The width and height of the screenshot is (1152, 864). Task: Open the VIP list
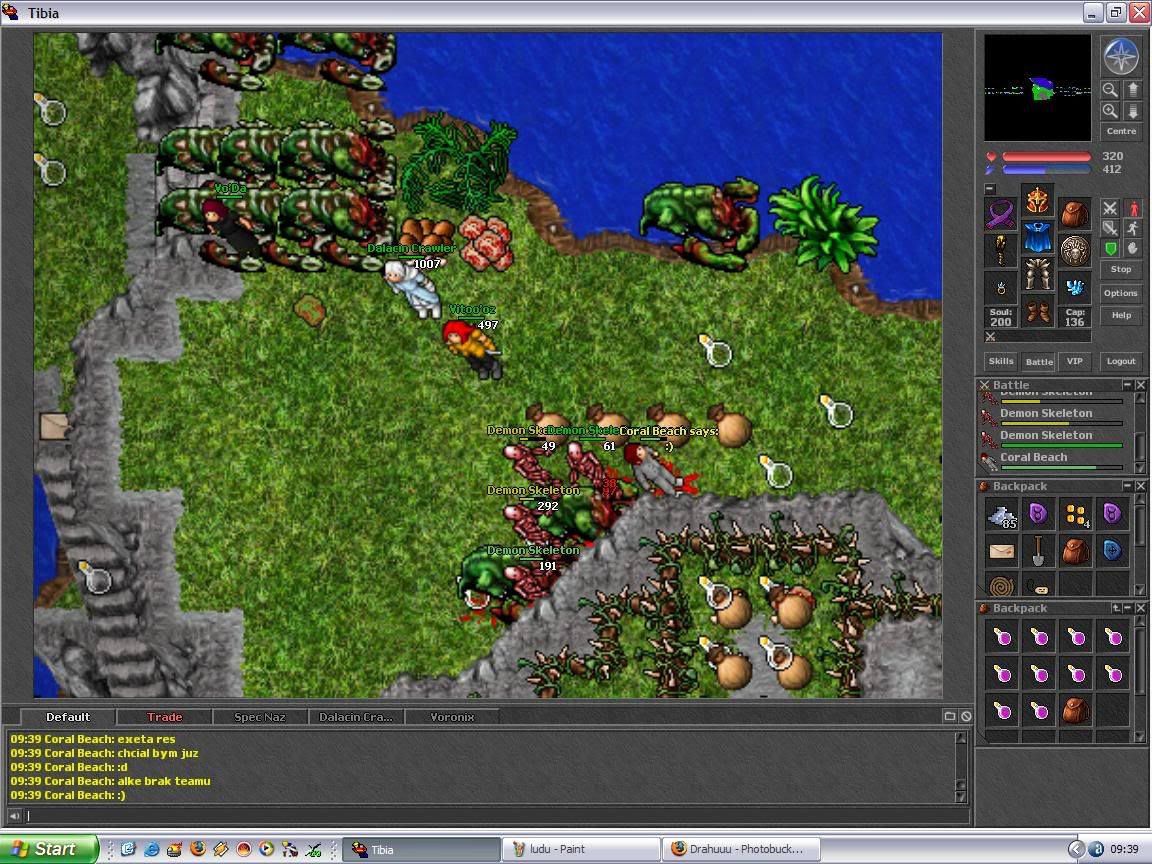[x=1074, y=361]
